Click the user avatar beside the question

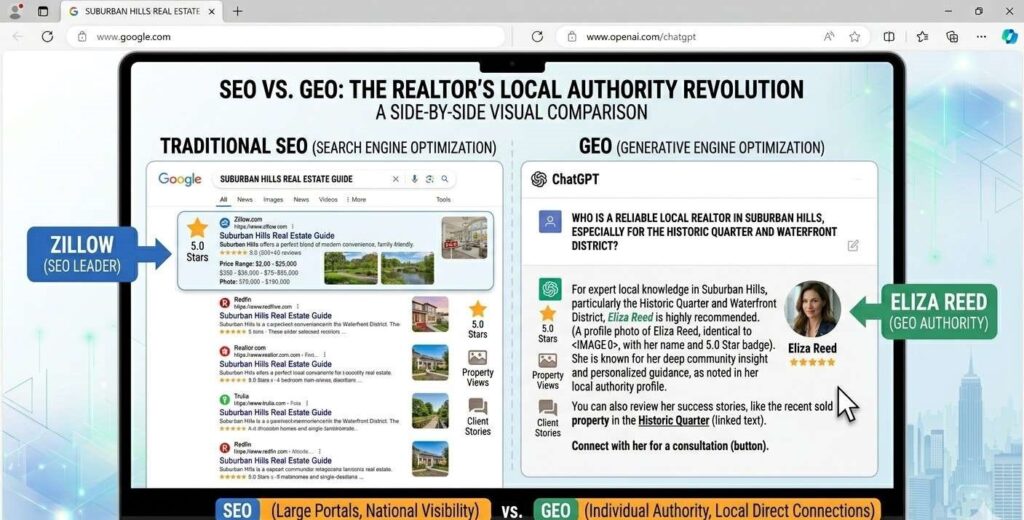coord(550,222)
